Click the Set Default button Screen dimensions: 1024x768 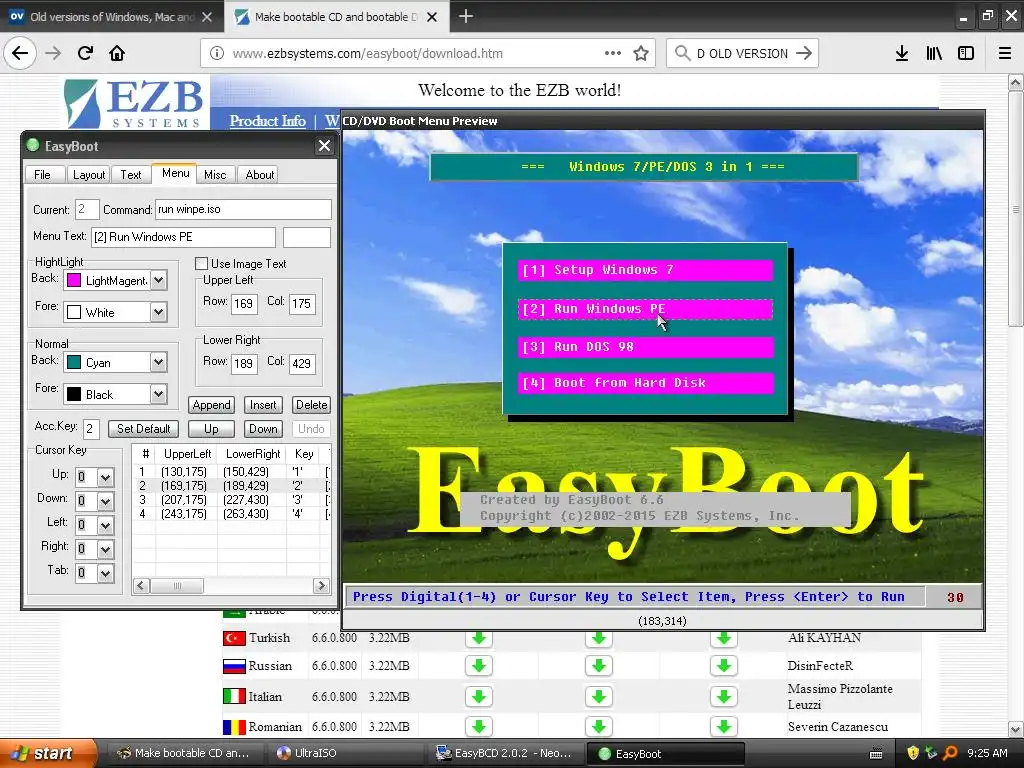[x=143, y=429]
